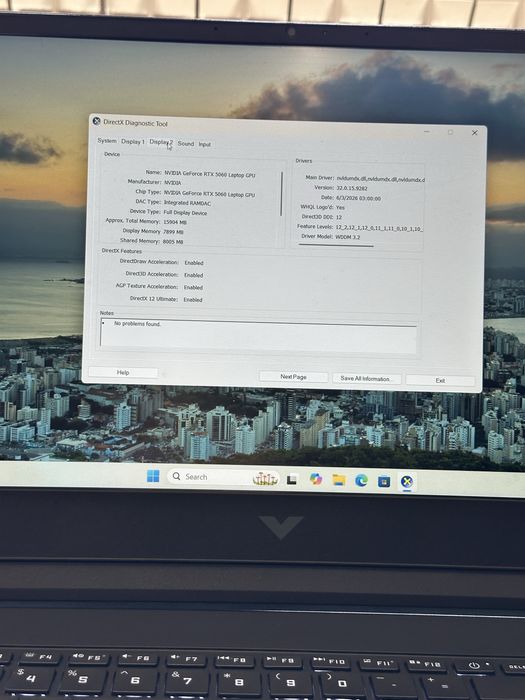Screen dimensions: 525x700
Task: Go to Next Page
Action: (293, 377)
